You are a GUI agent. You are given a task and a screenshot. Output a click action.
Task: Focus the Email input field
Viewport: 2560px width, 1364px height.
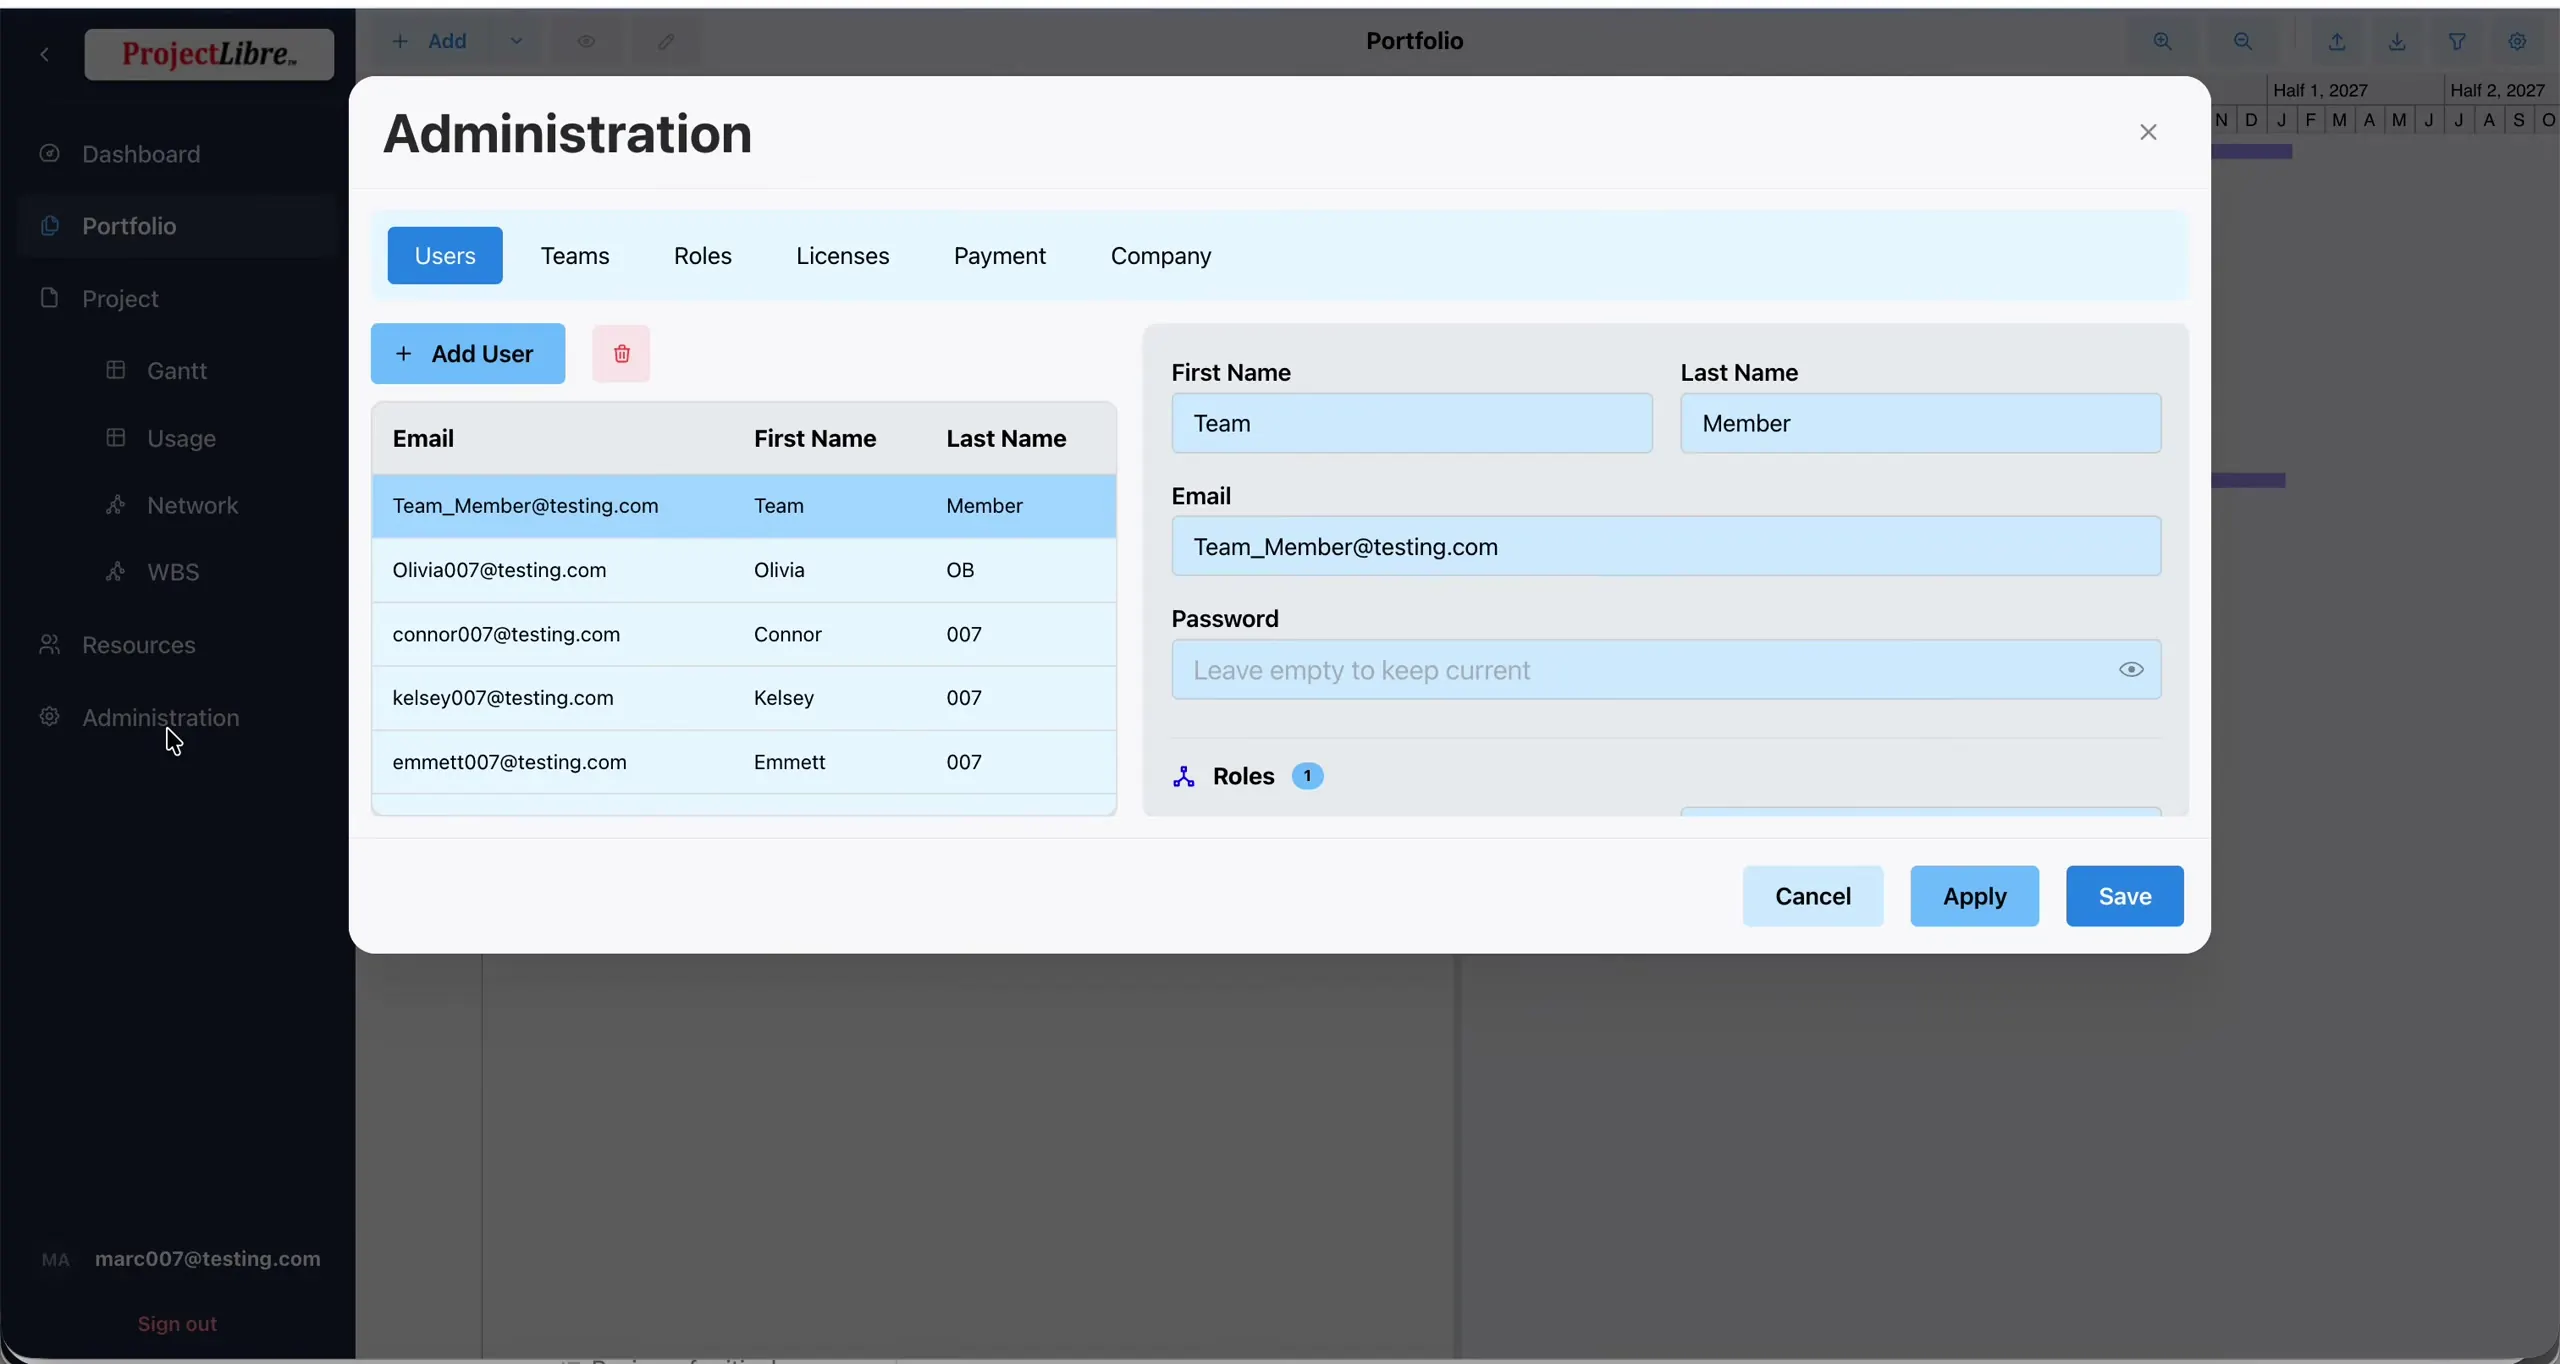[x=1666, y=546]
